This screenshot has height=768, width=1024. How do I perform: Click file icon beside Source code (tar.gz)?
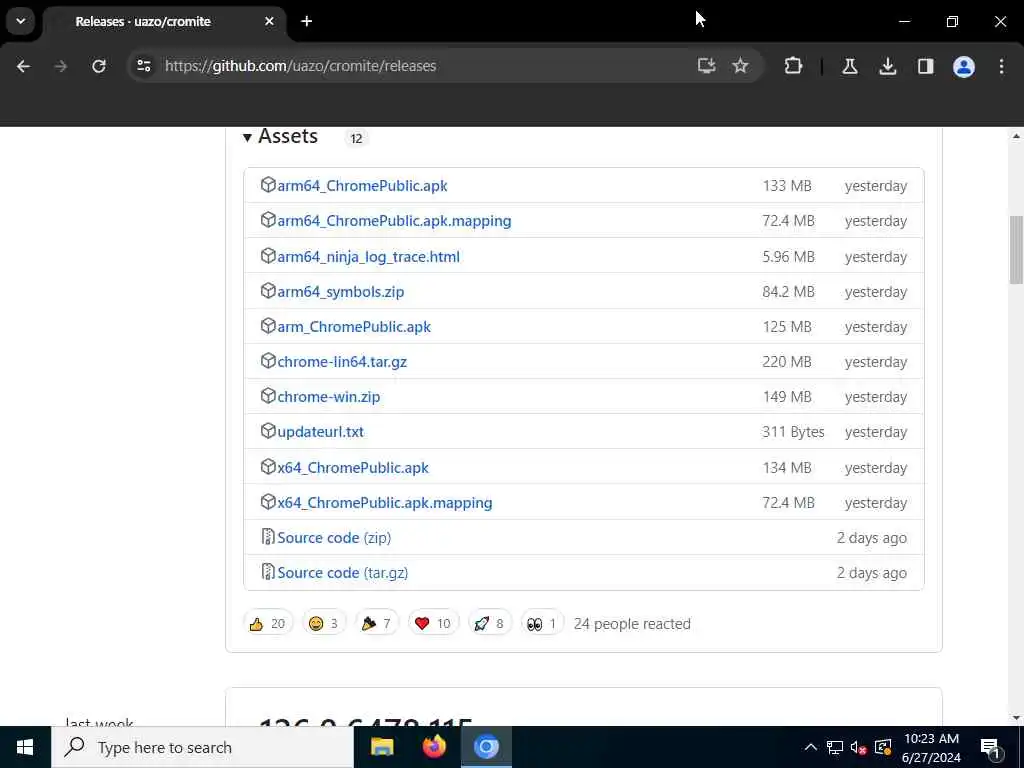tap(268, 572)
